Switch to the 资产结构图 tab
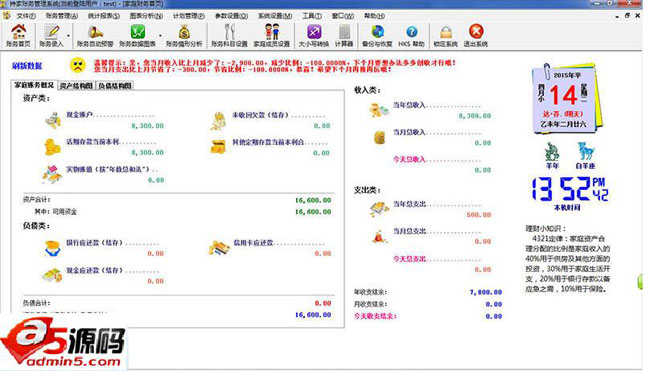Screen dimensions: 650x371 (x=76, y=86)
